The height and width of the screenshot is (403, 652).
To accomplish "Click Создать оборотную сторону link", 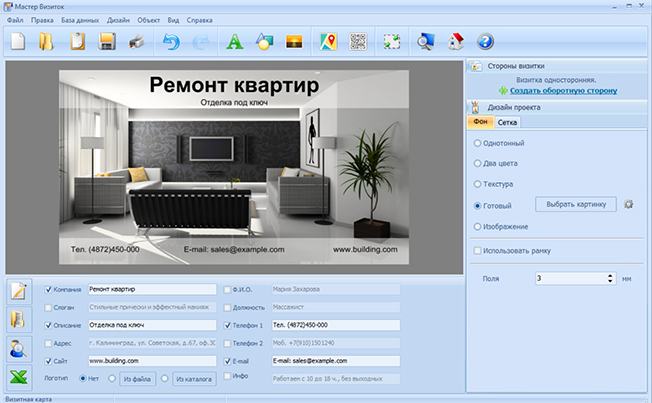I will click(563, 90).
